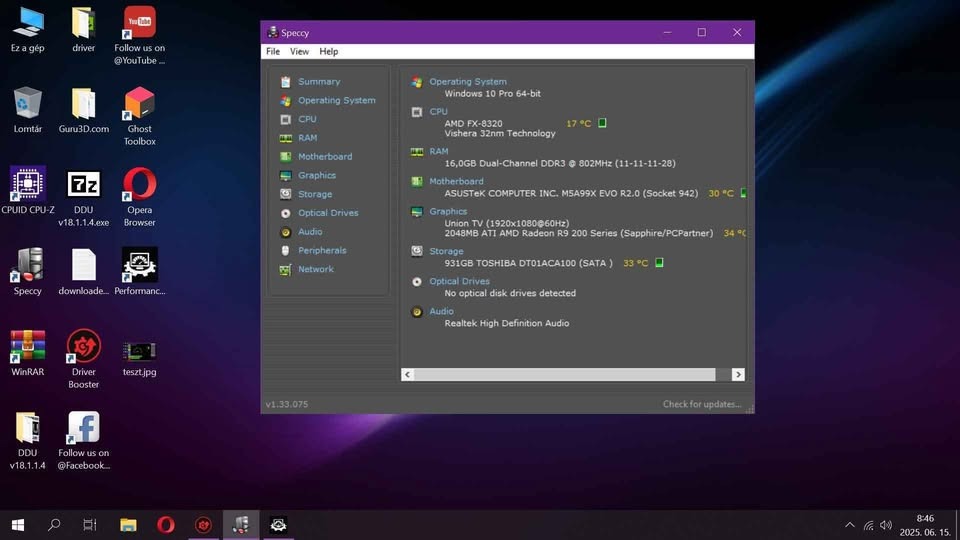Image resolution: width=960 pixels, height=540 pixels.
Task: Select the DDU v18.1.1.4.exe 7z icon
Action: click(83, 198)
